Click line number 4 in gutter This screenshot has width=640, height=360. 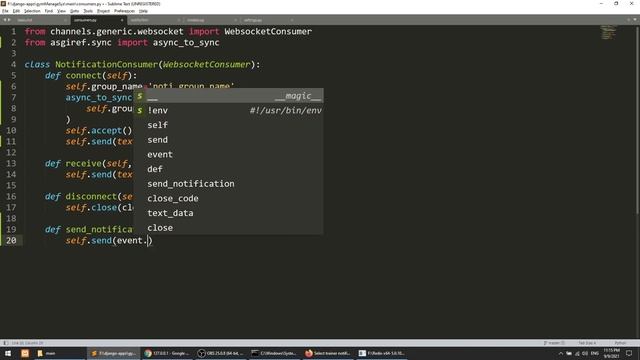coord(13,64)
